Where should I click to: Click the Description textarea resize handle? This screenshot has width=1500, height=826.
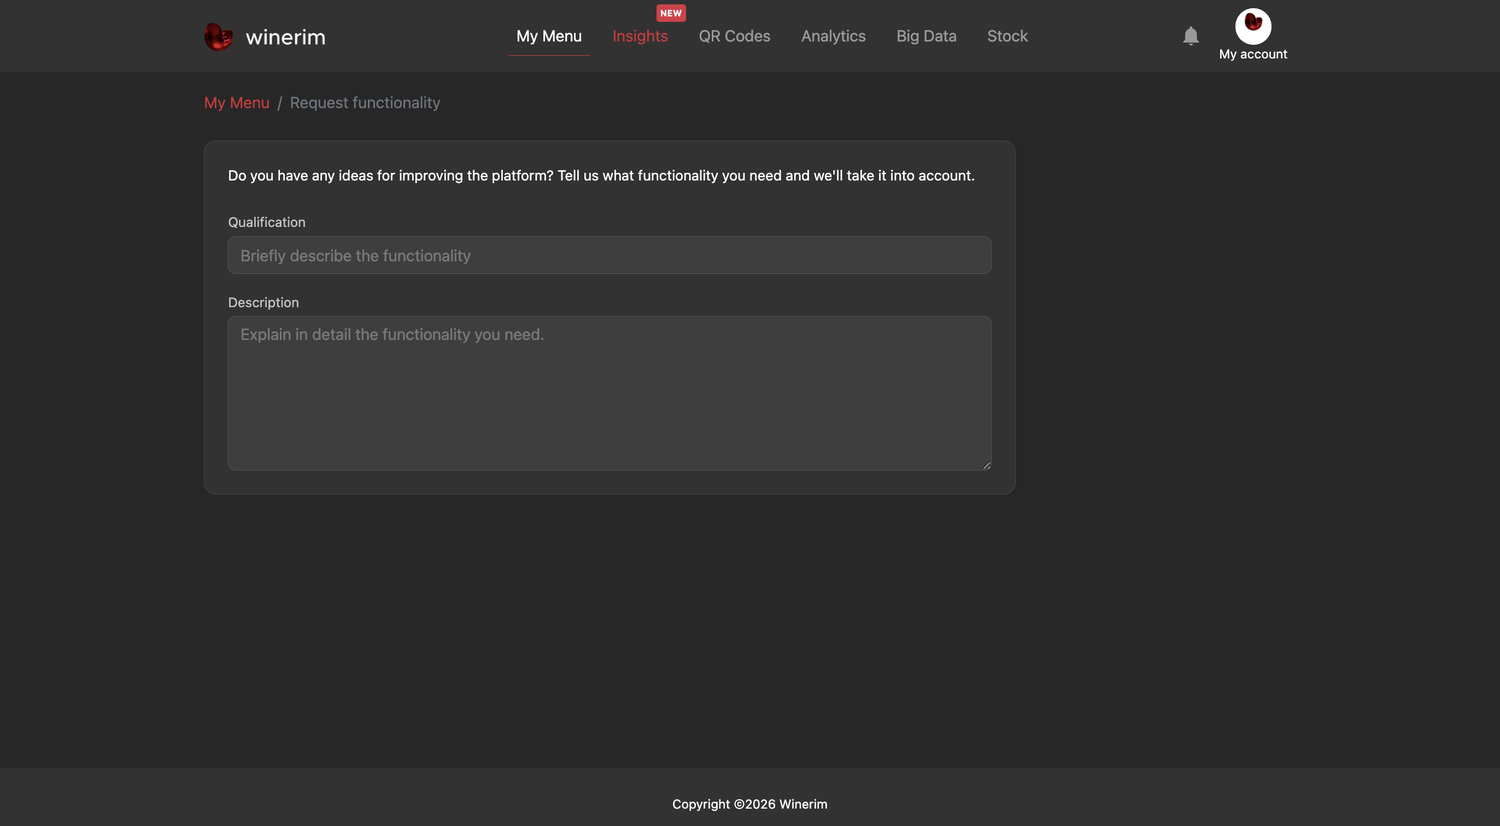point(986,465)
